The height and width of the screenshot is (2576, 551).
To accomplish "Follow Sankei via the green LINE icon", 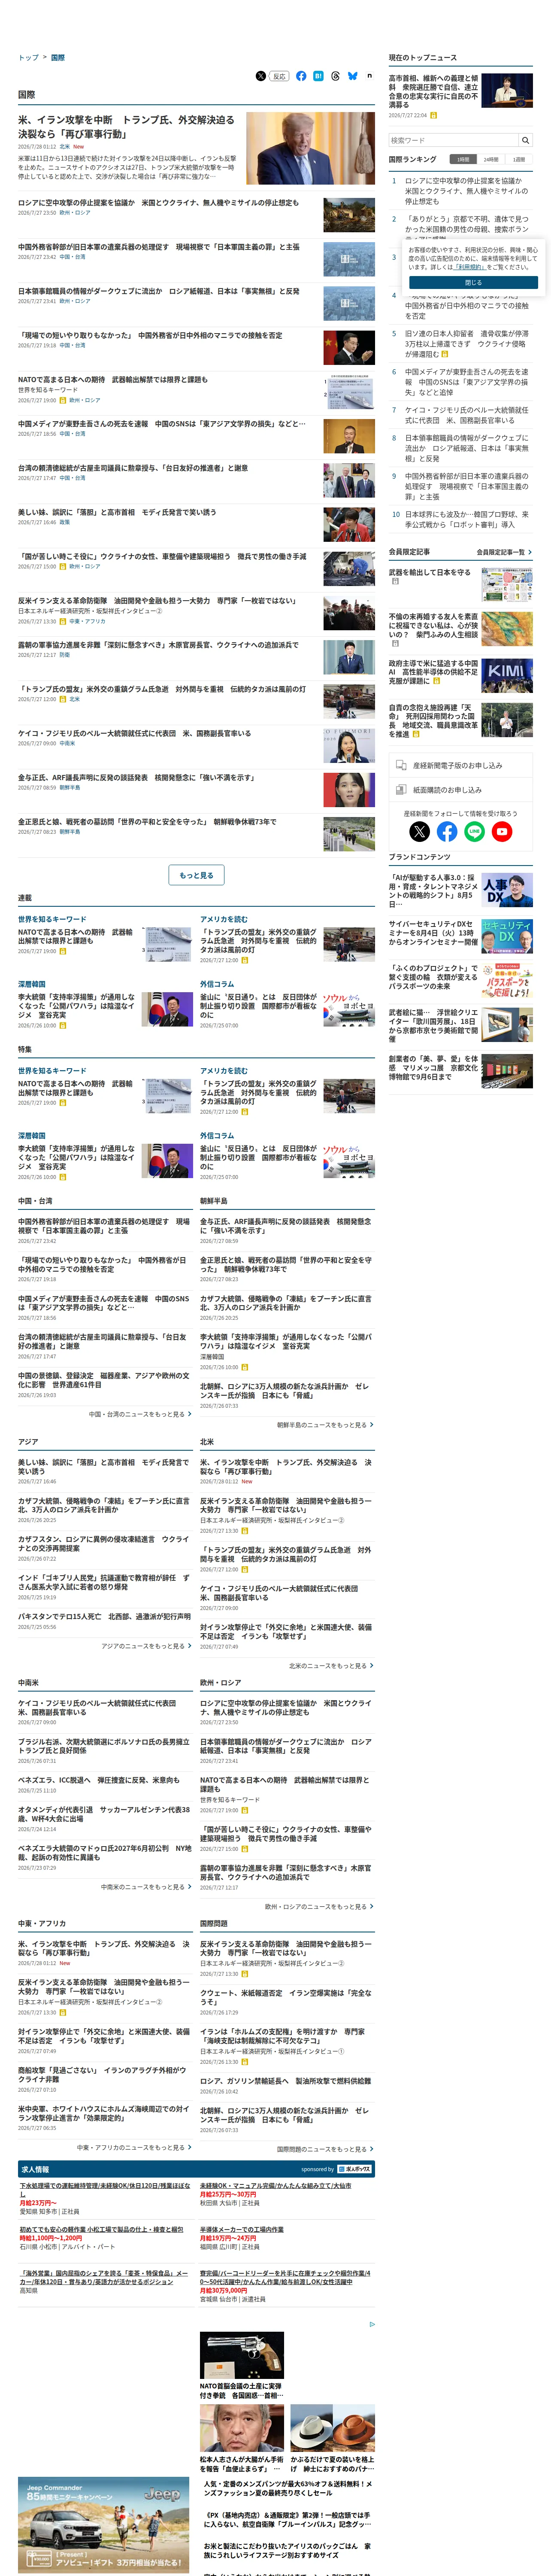I will [474, 831].
